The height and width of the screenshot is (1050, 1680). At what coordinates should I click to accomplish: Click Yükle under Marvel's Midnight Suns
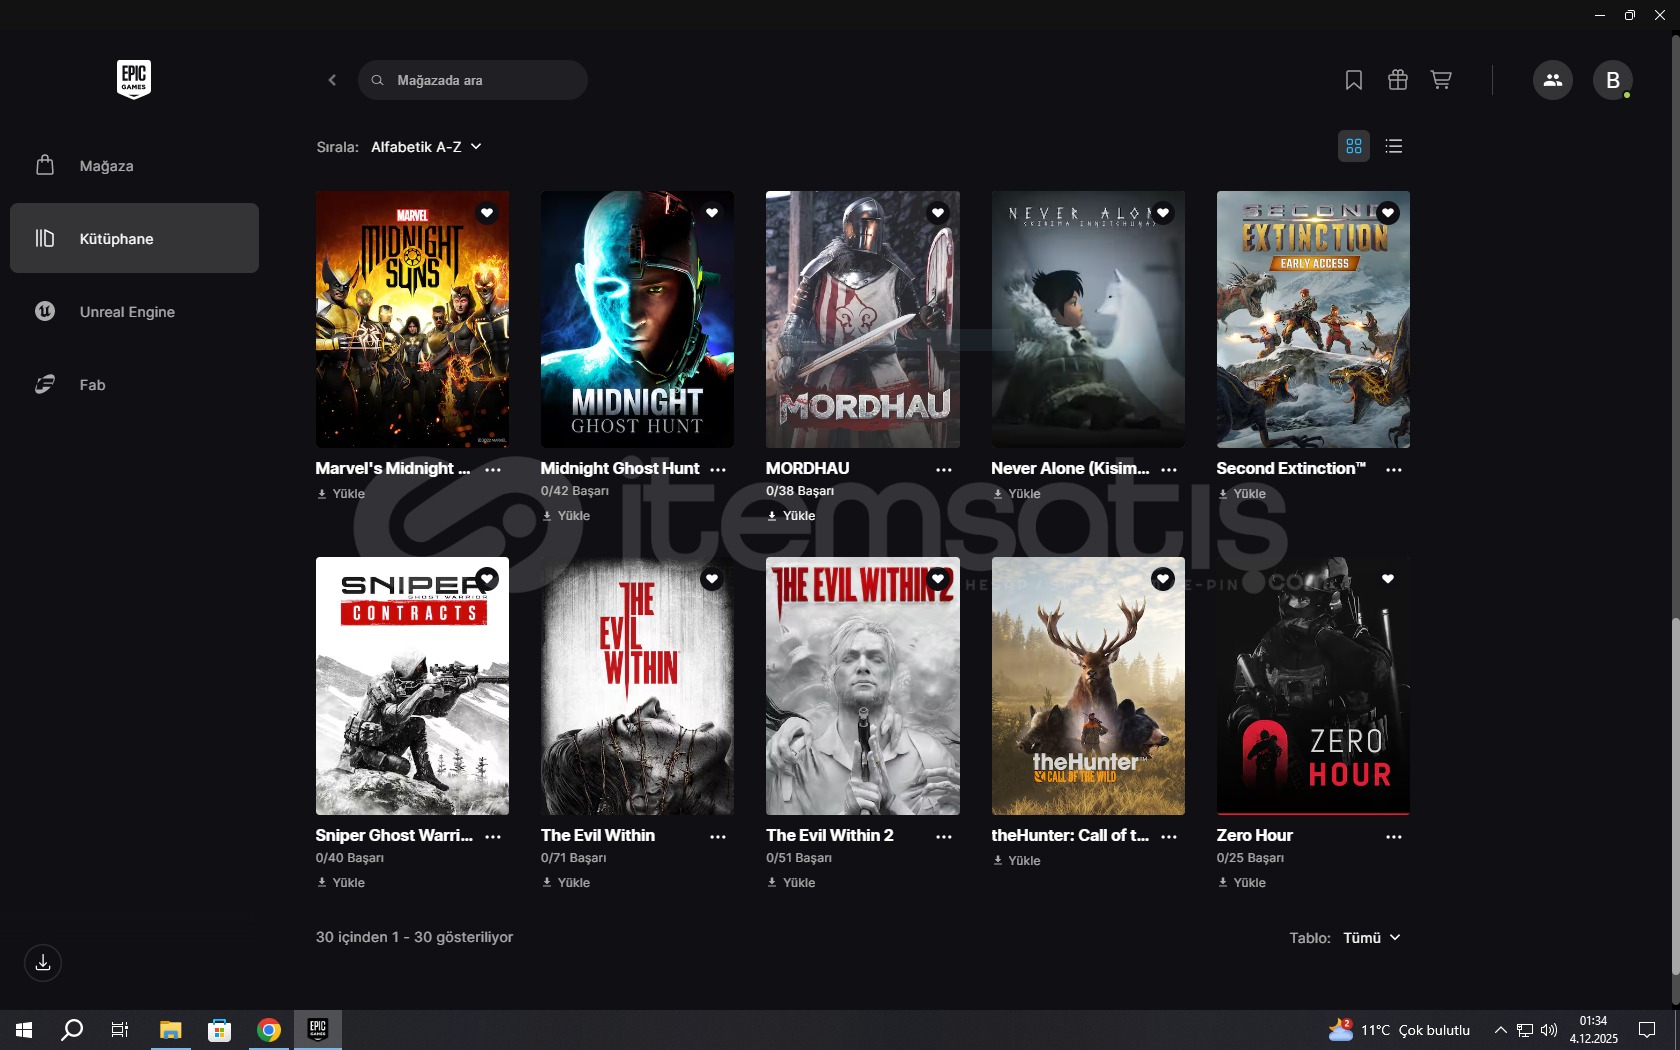341,494
